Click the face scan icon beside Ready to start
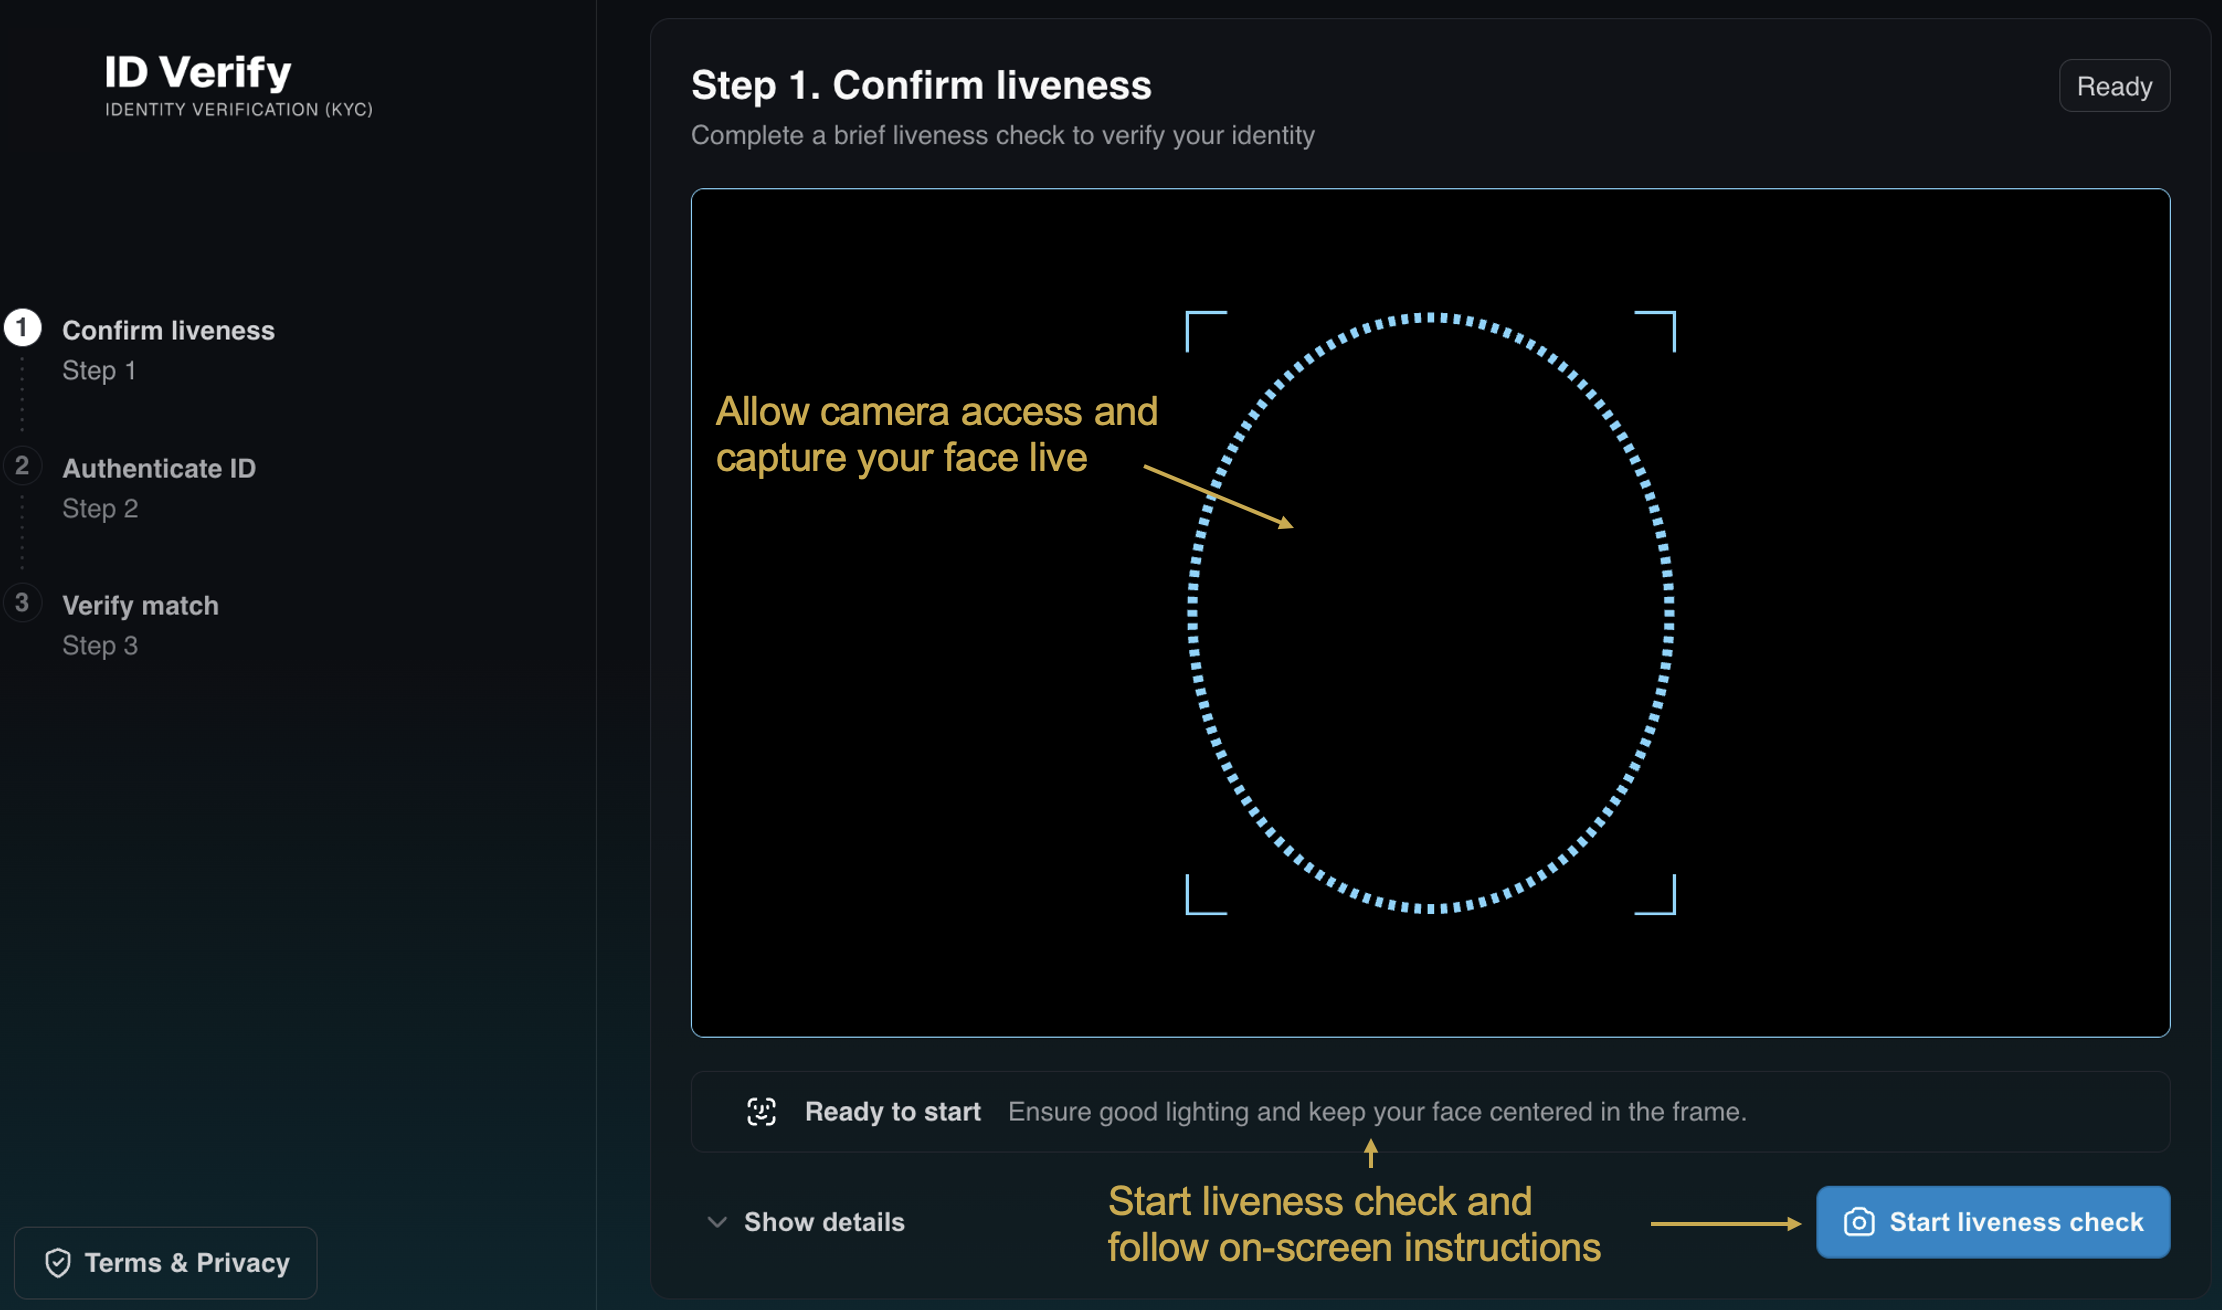The width and height of the screenshot is (2222, 1310). point(761,1111)
